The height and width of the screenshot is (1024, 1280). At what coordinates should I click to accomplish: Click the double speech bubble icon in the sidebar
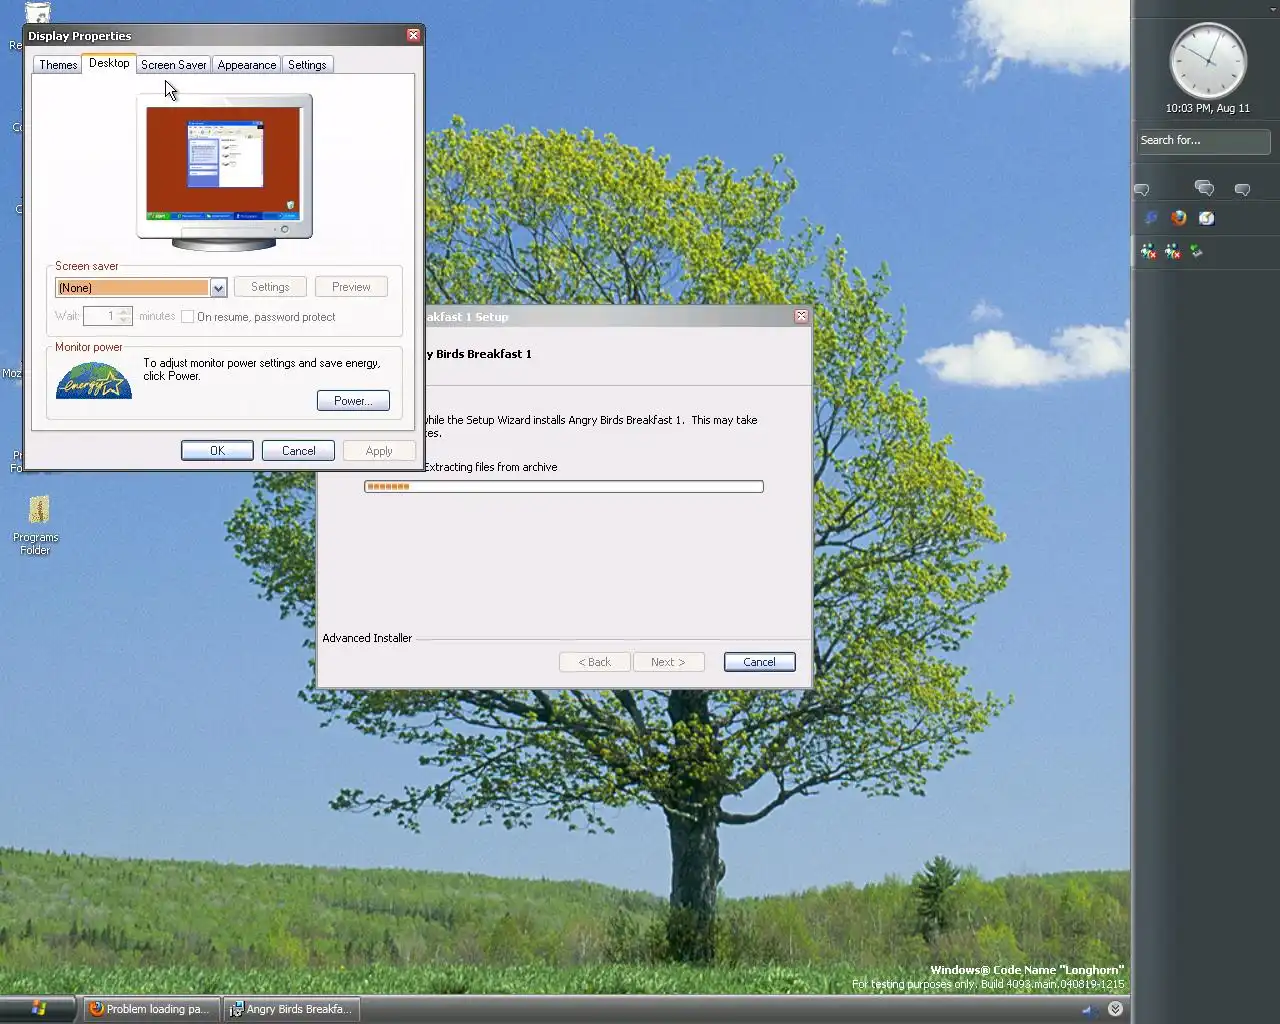[1204, 188]
